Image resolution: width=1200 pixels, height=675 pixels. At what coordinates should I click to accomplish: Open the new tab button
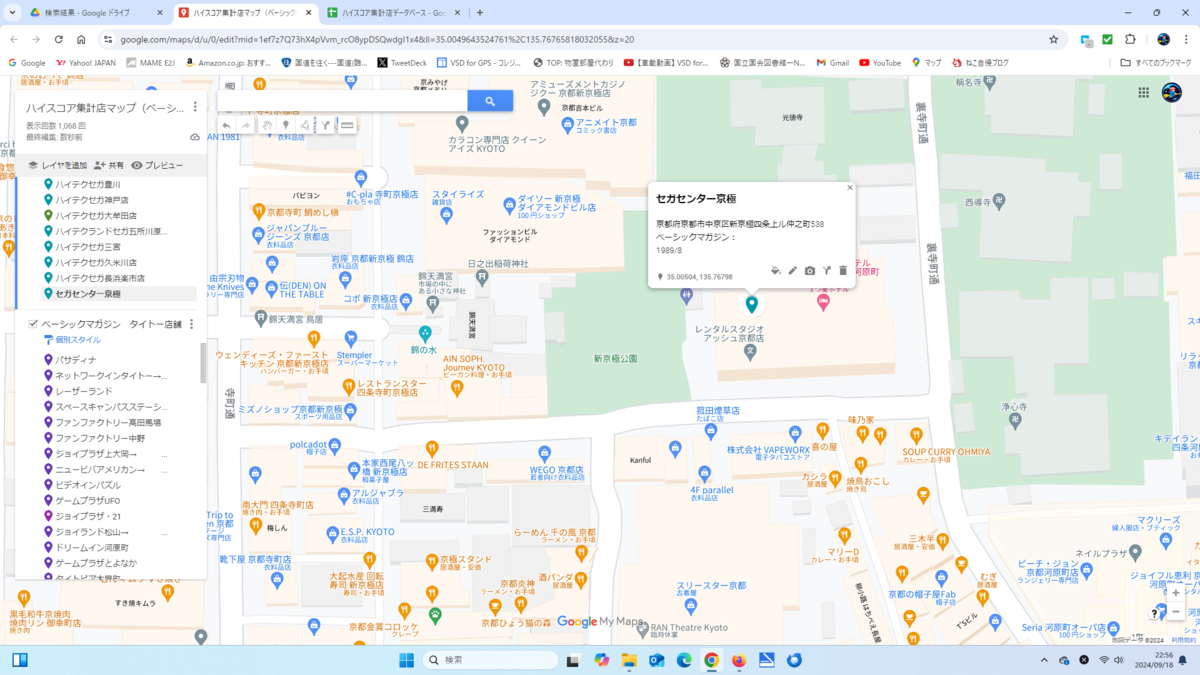[480, 13]
